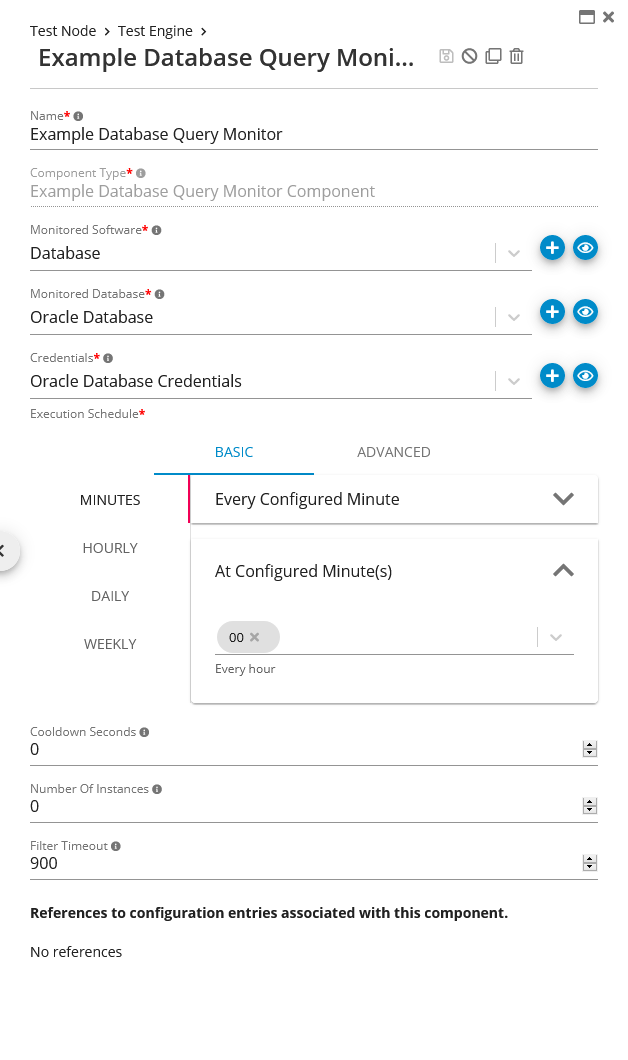Click the Filter Timeout stepper arrows
The width and height of the screenshot is (628, 1060).
click(589, 863)
